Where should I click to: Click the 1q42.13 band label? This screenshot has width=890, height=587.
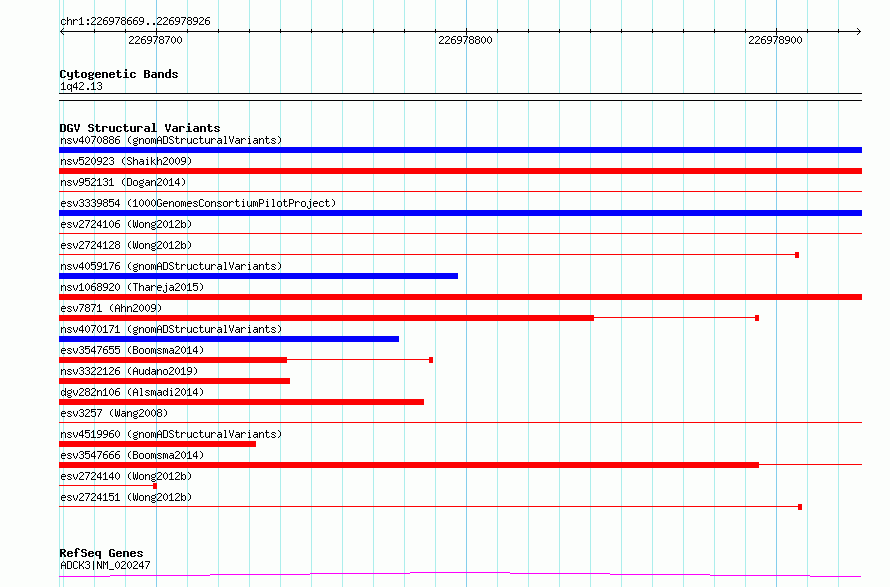[x=81, y=86]
